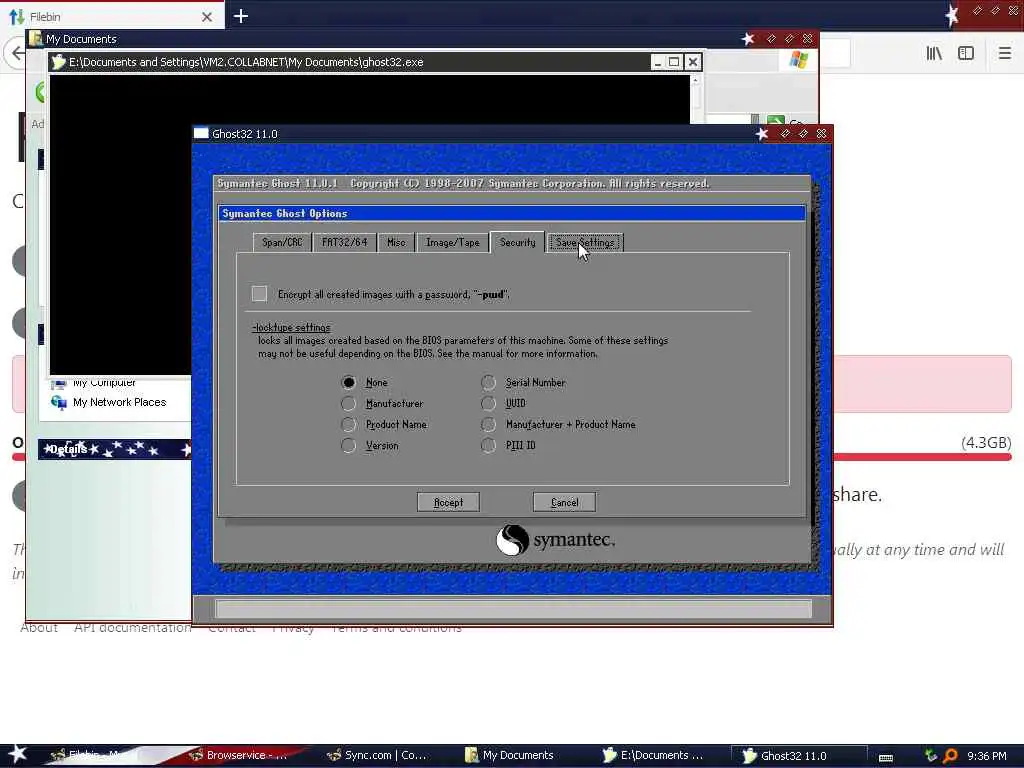The height and width of the screenshot is (768, 1024).
Task: Click the star icon in My Documents title bar
Action: coord(748,39)
